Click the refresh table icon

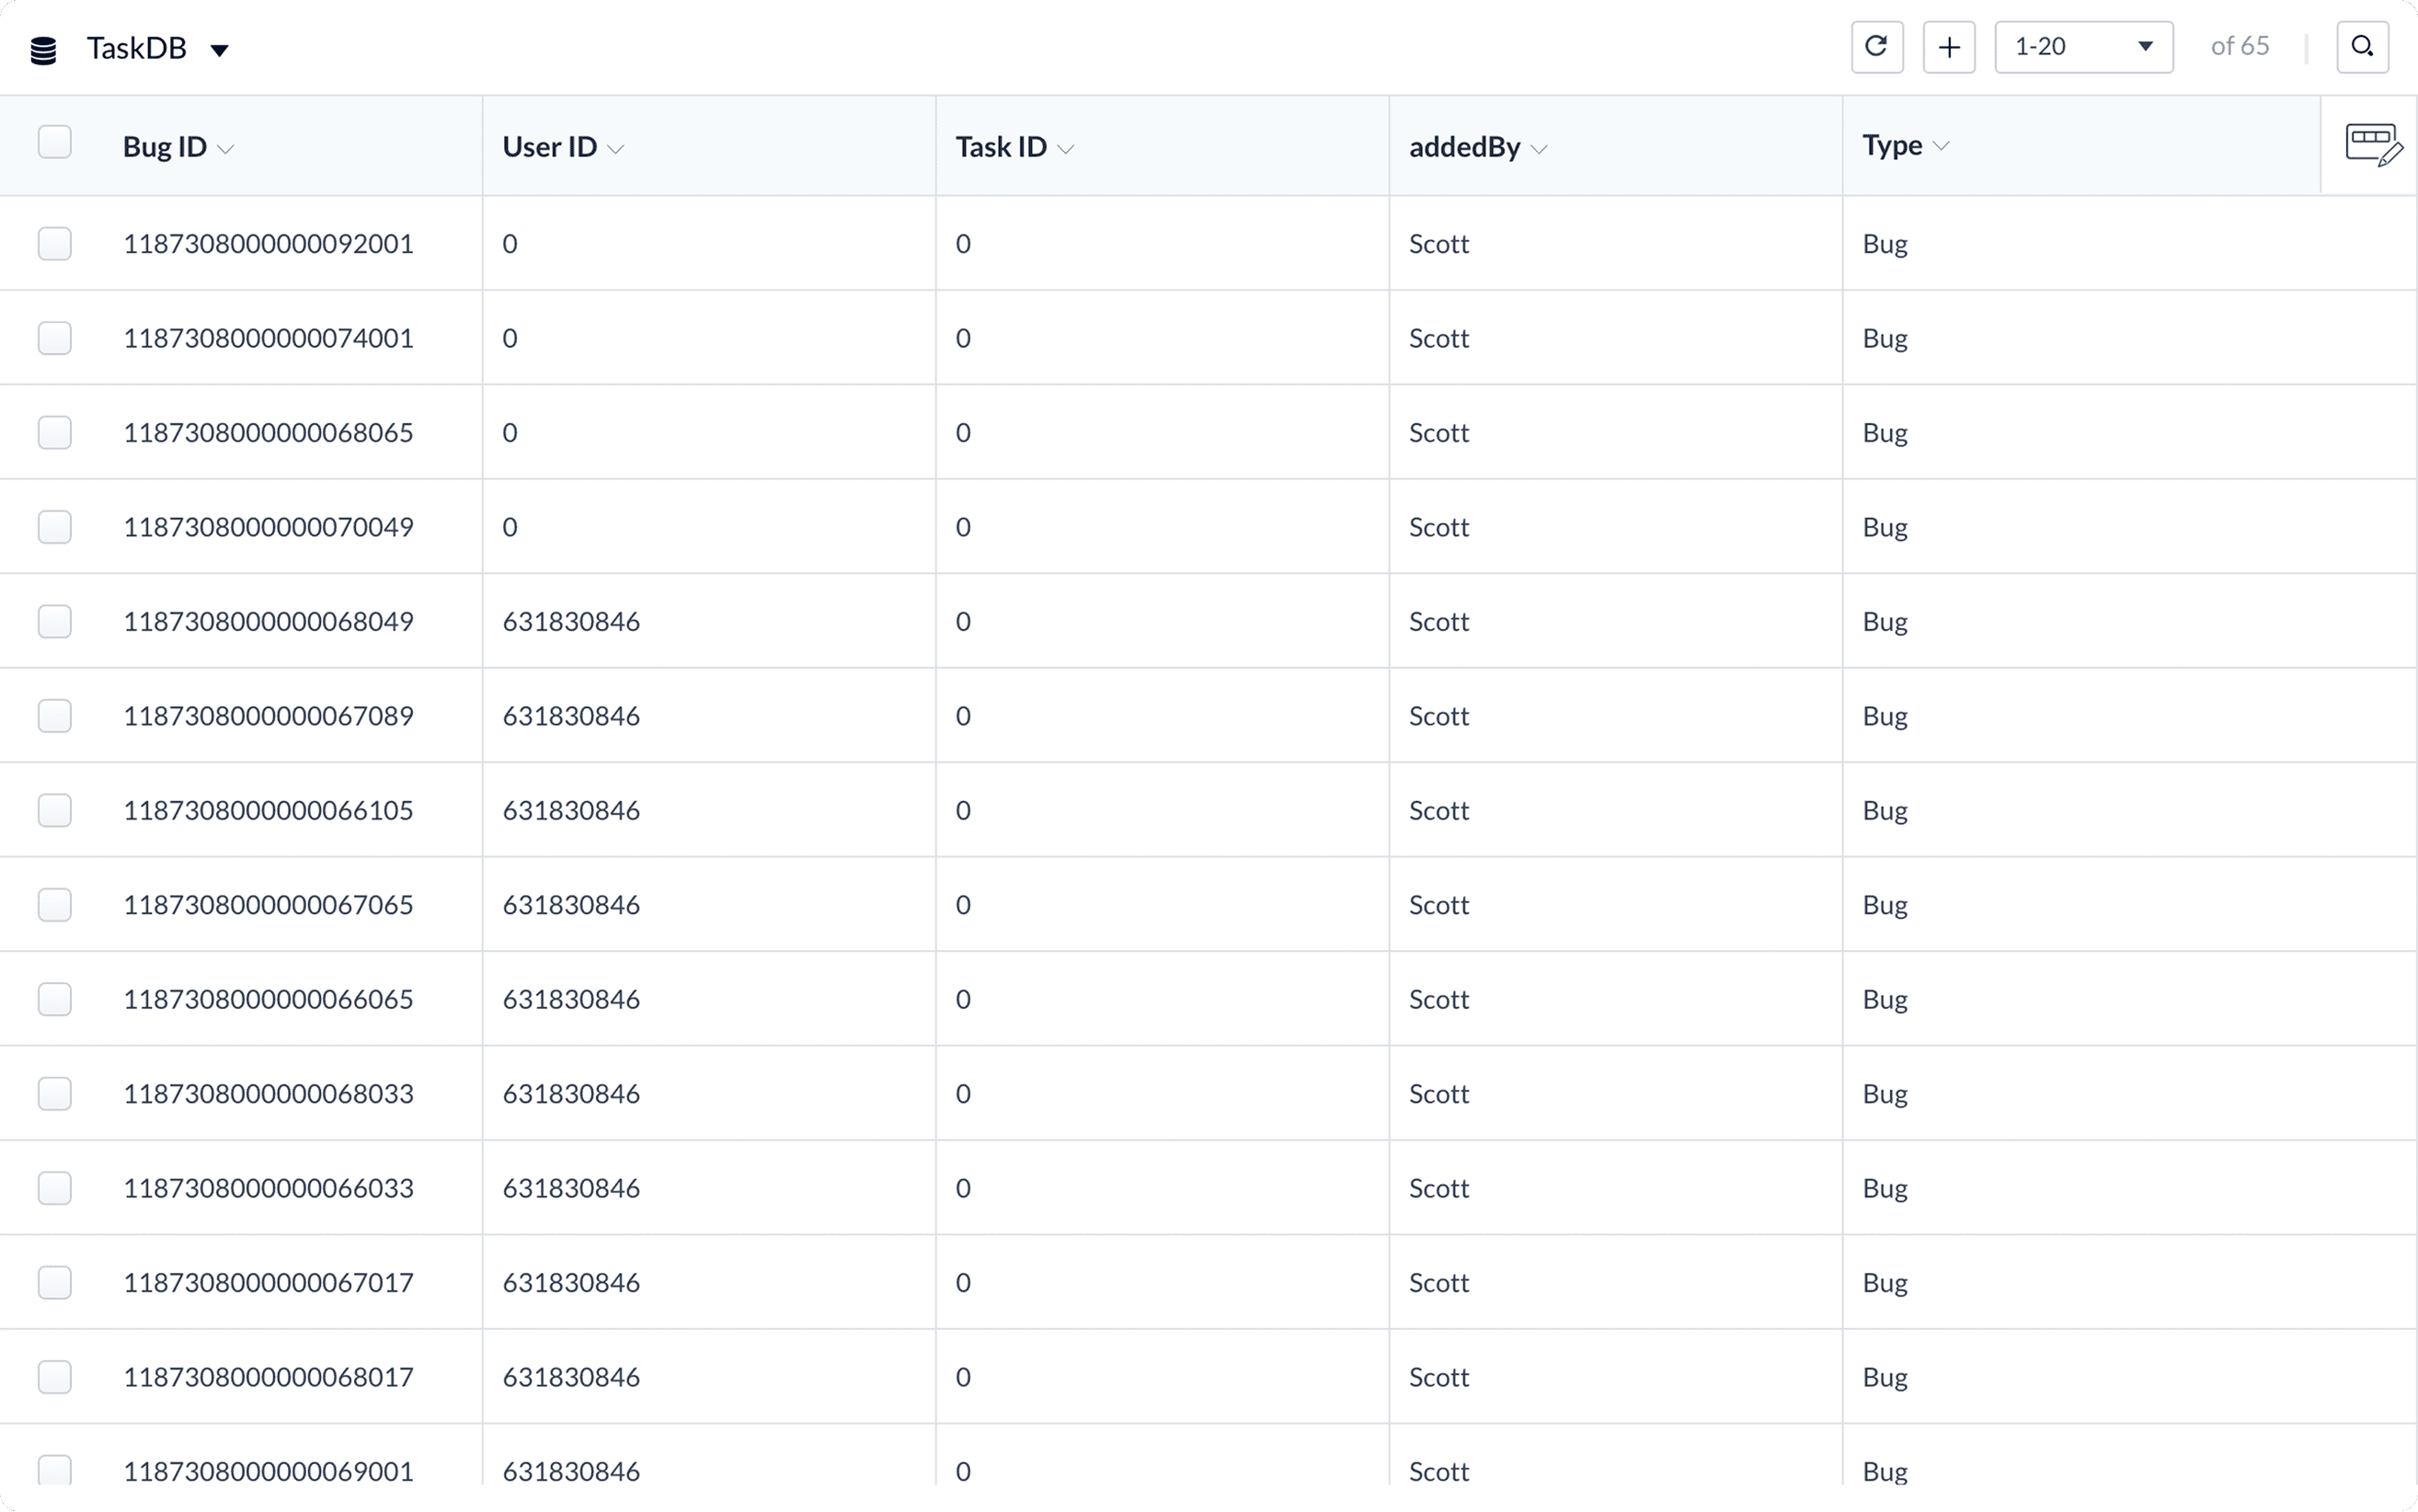coord(1876,47)
